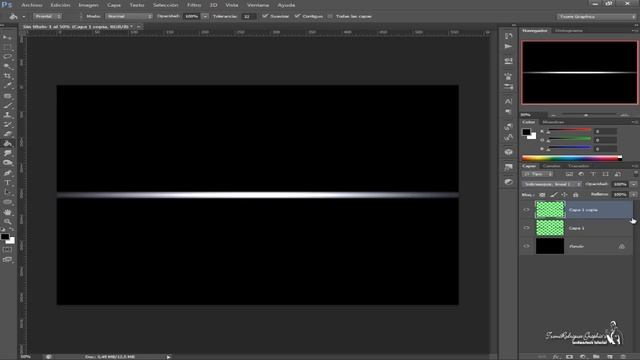640x360 pixels.
Task: Open the layer blend mode dropdown
Action: click(x=552, y=184)
